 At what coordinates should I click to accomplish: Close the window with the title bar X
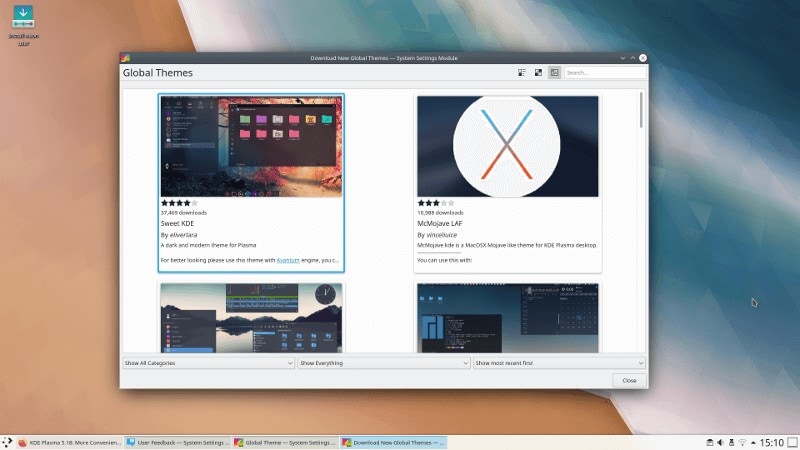click(x=643, y=58)
